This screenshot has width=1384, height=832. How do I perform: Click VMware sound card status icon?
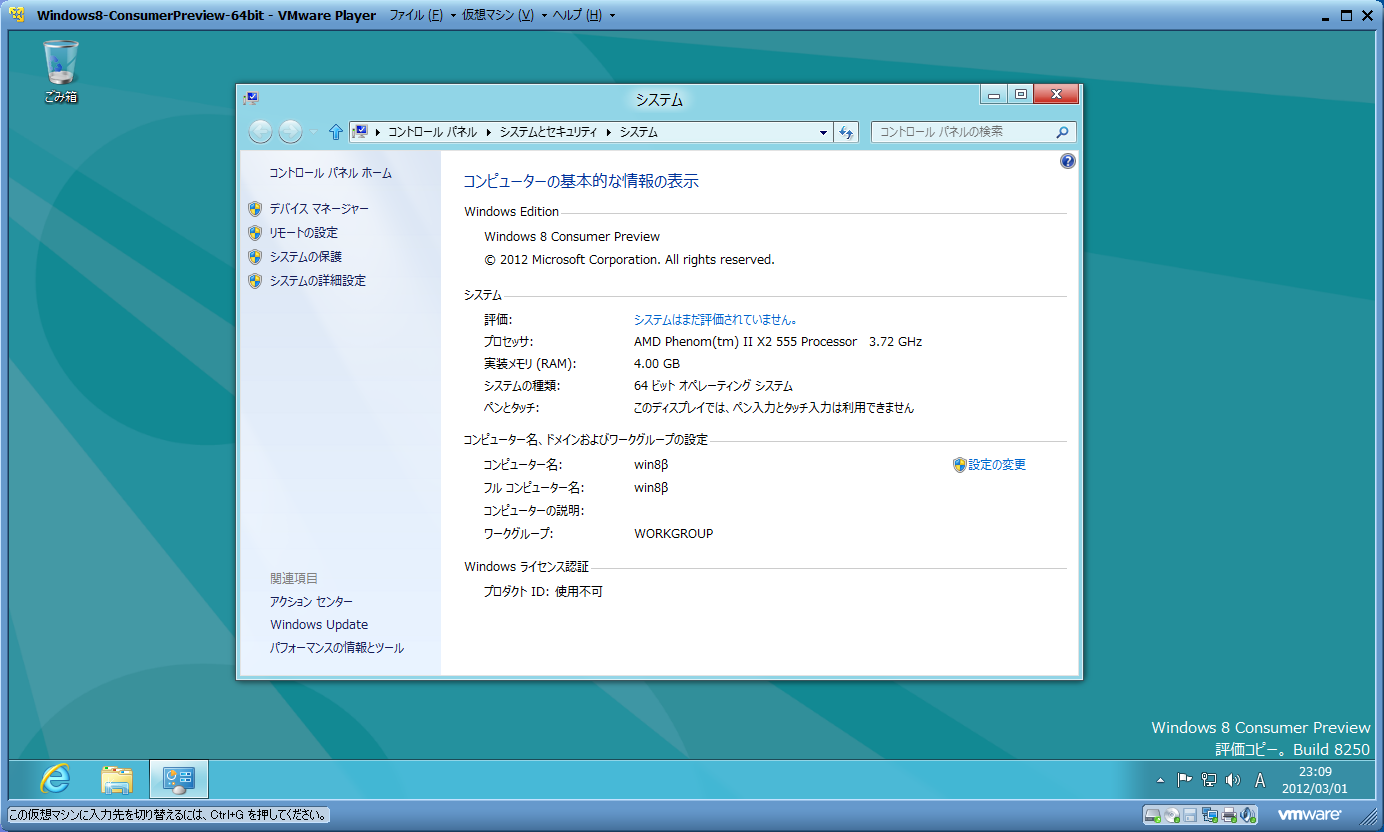(1246, 815)
